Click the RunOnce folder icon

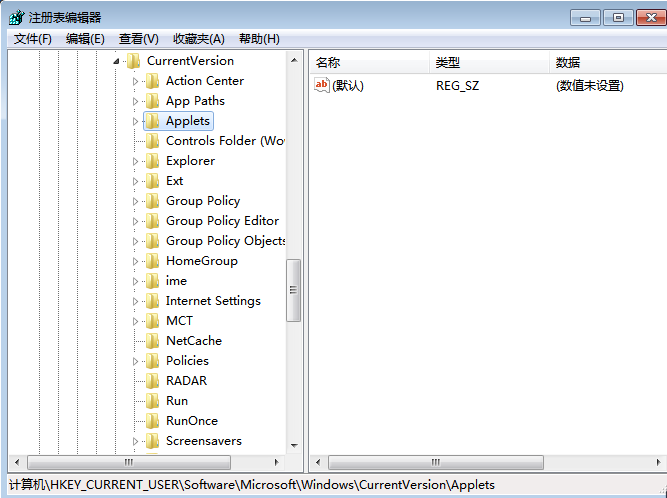[x=152, y=421]
